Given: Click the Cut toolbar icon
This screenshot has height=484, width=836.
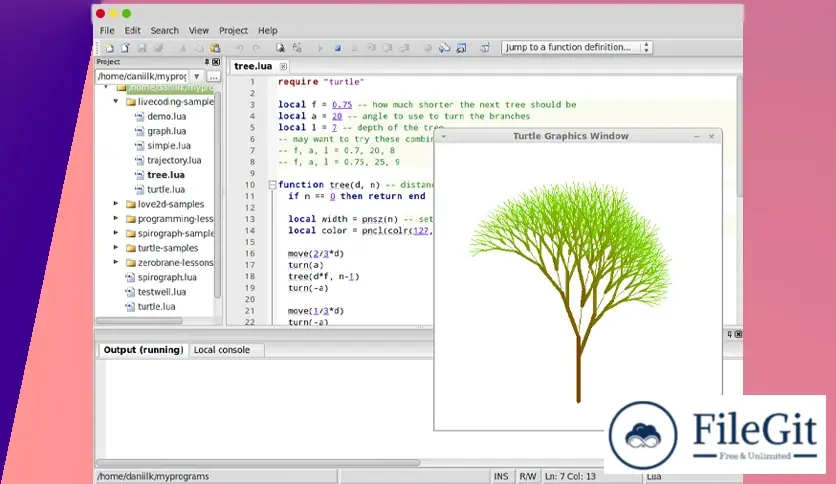Looking at the screenshot, I should (183, 48).
